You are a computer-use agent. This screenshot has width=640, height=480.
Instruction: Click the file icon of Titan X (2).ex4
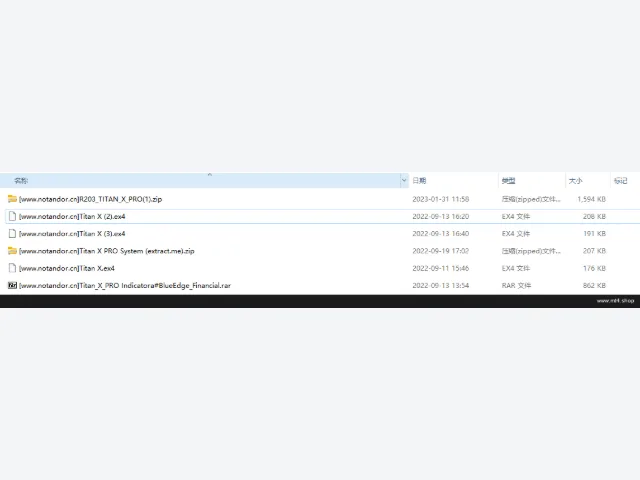coord(12,216)
